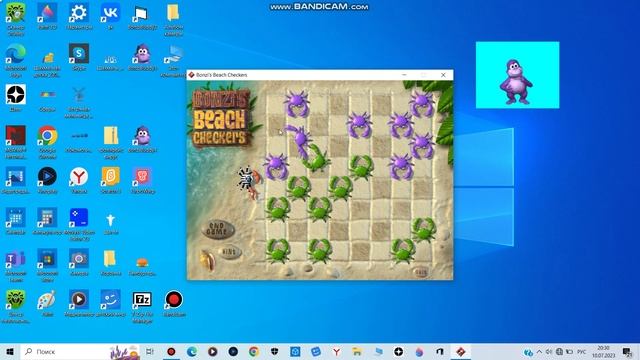Viewport: 640px width, 360px height.
Task: Open Microsoft Edge from the taskbar
Action: (x=191, y=351)
